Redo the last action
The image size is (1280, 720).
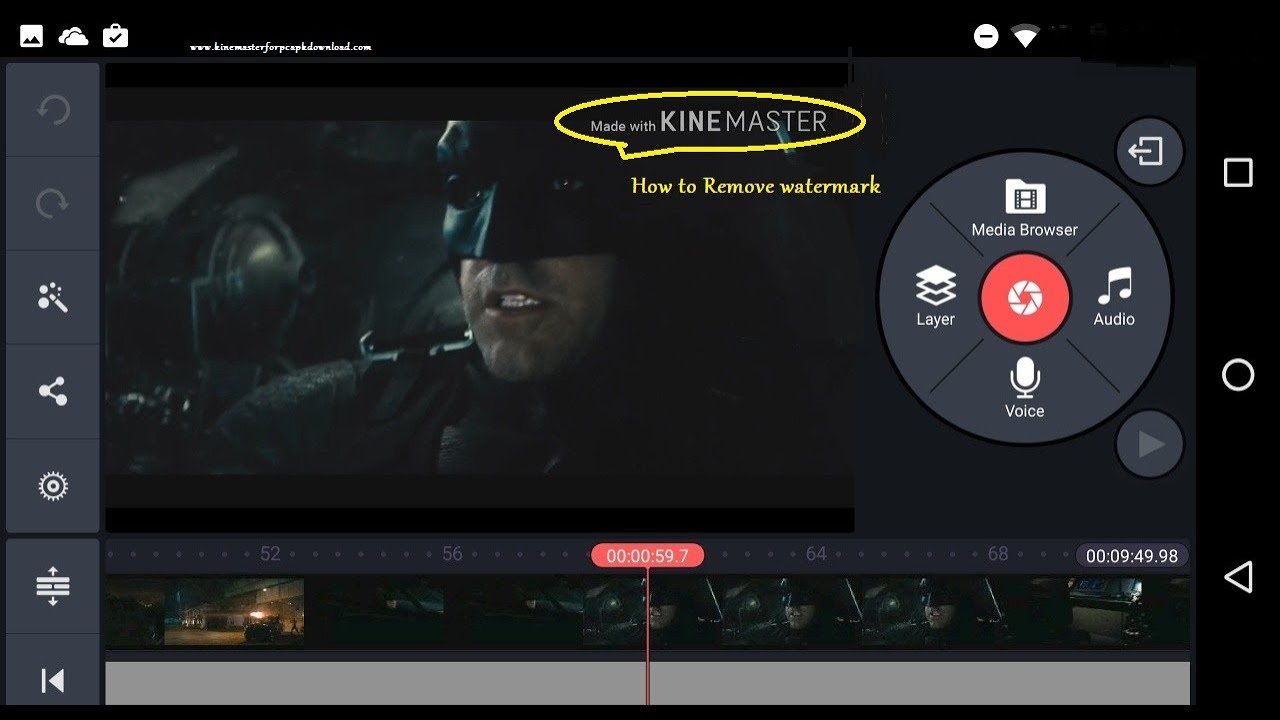click(x=53, y=203)
